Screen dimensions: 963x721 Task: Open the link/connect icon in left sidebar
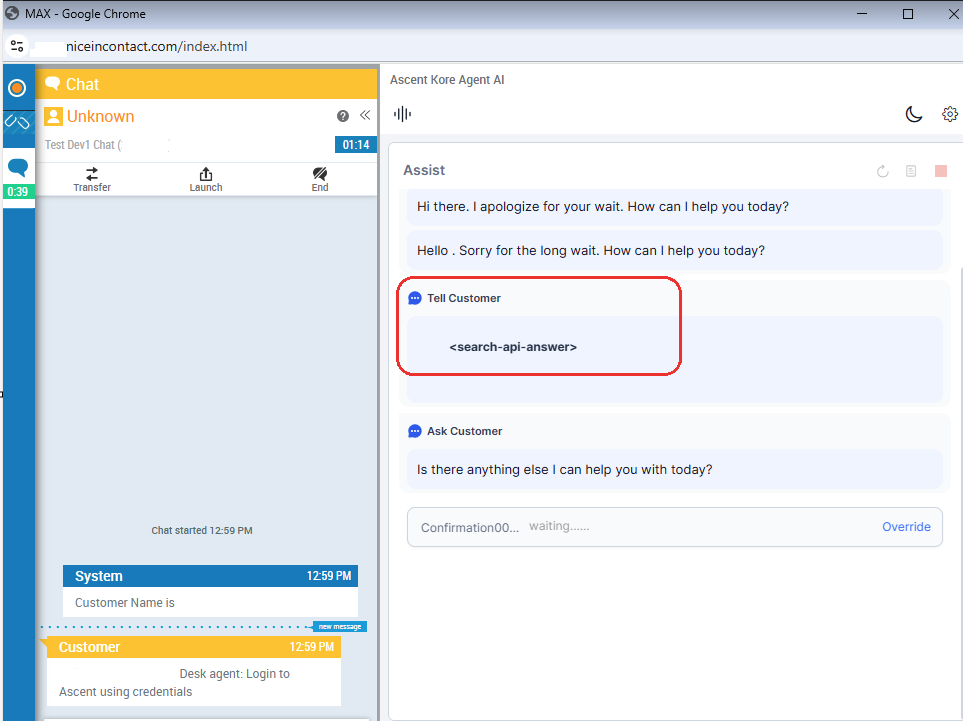point(17,122)
